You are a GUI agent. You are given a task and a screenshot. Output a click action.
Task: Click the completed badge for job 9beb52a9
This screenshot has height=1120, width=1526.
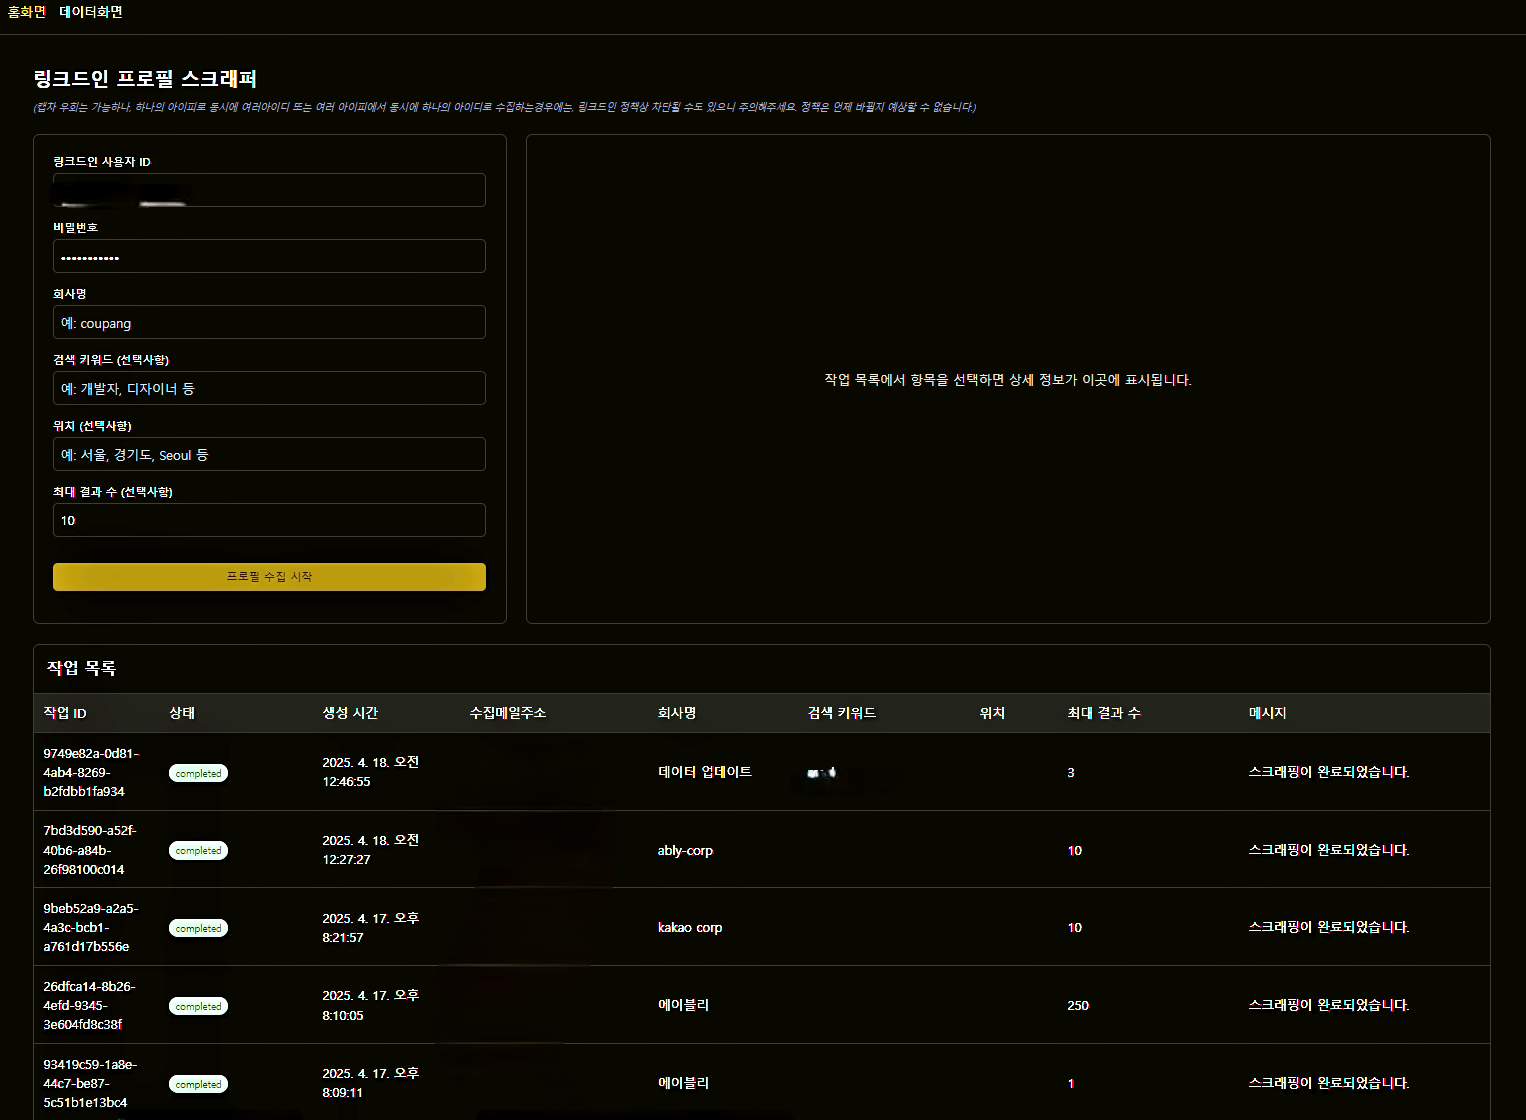click(x=198, y=928)
